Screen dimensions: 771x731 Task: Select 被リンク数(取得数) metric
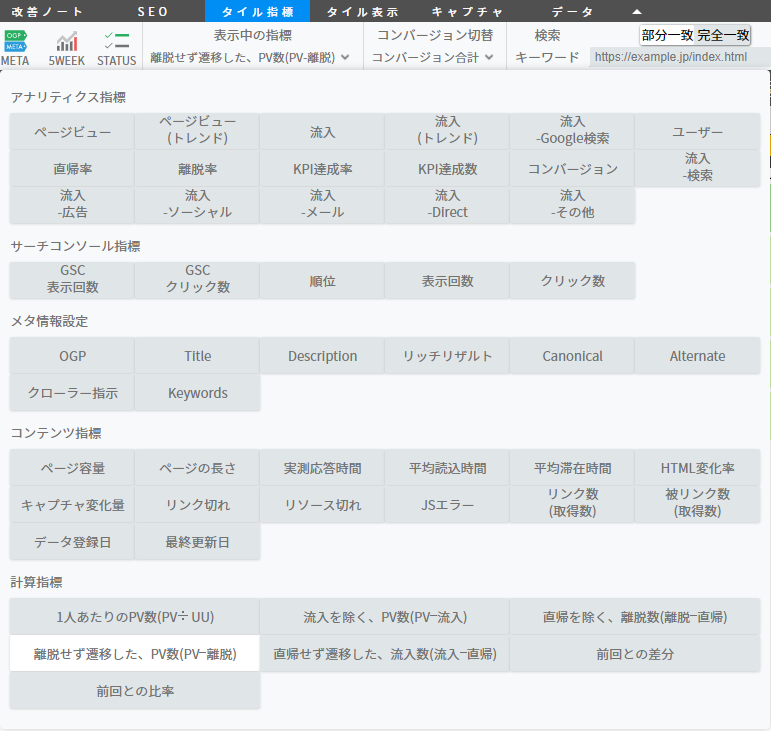[697, 504]
